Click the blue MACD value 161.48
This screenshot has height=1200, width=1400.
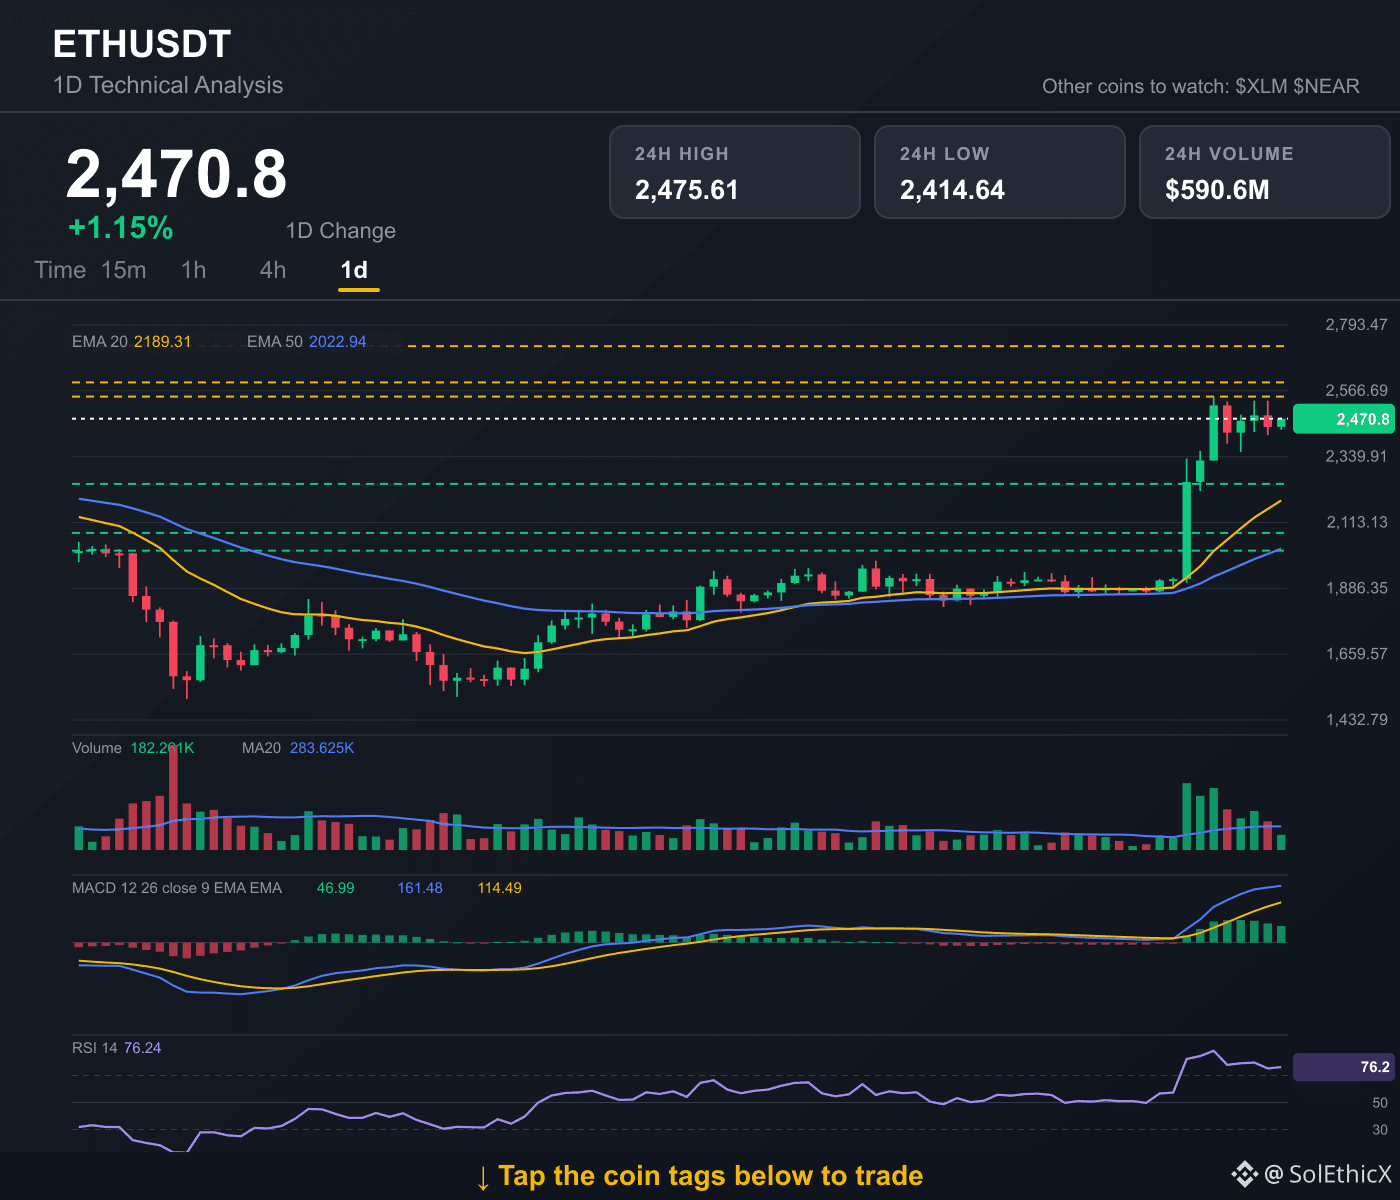click(x=420, y=888)
